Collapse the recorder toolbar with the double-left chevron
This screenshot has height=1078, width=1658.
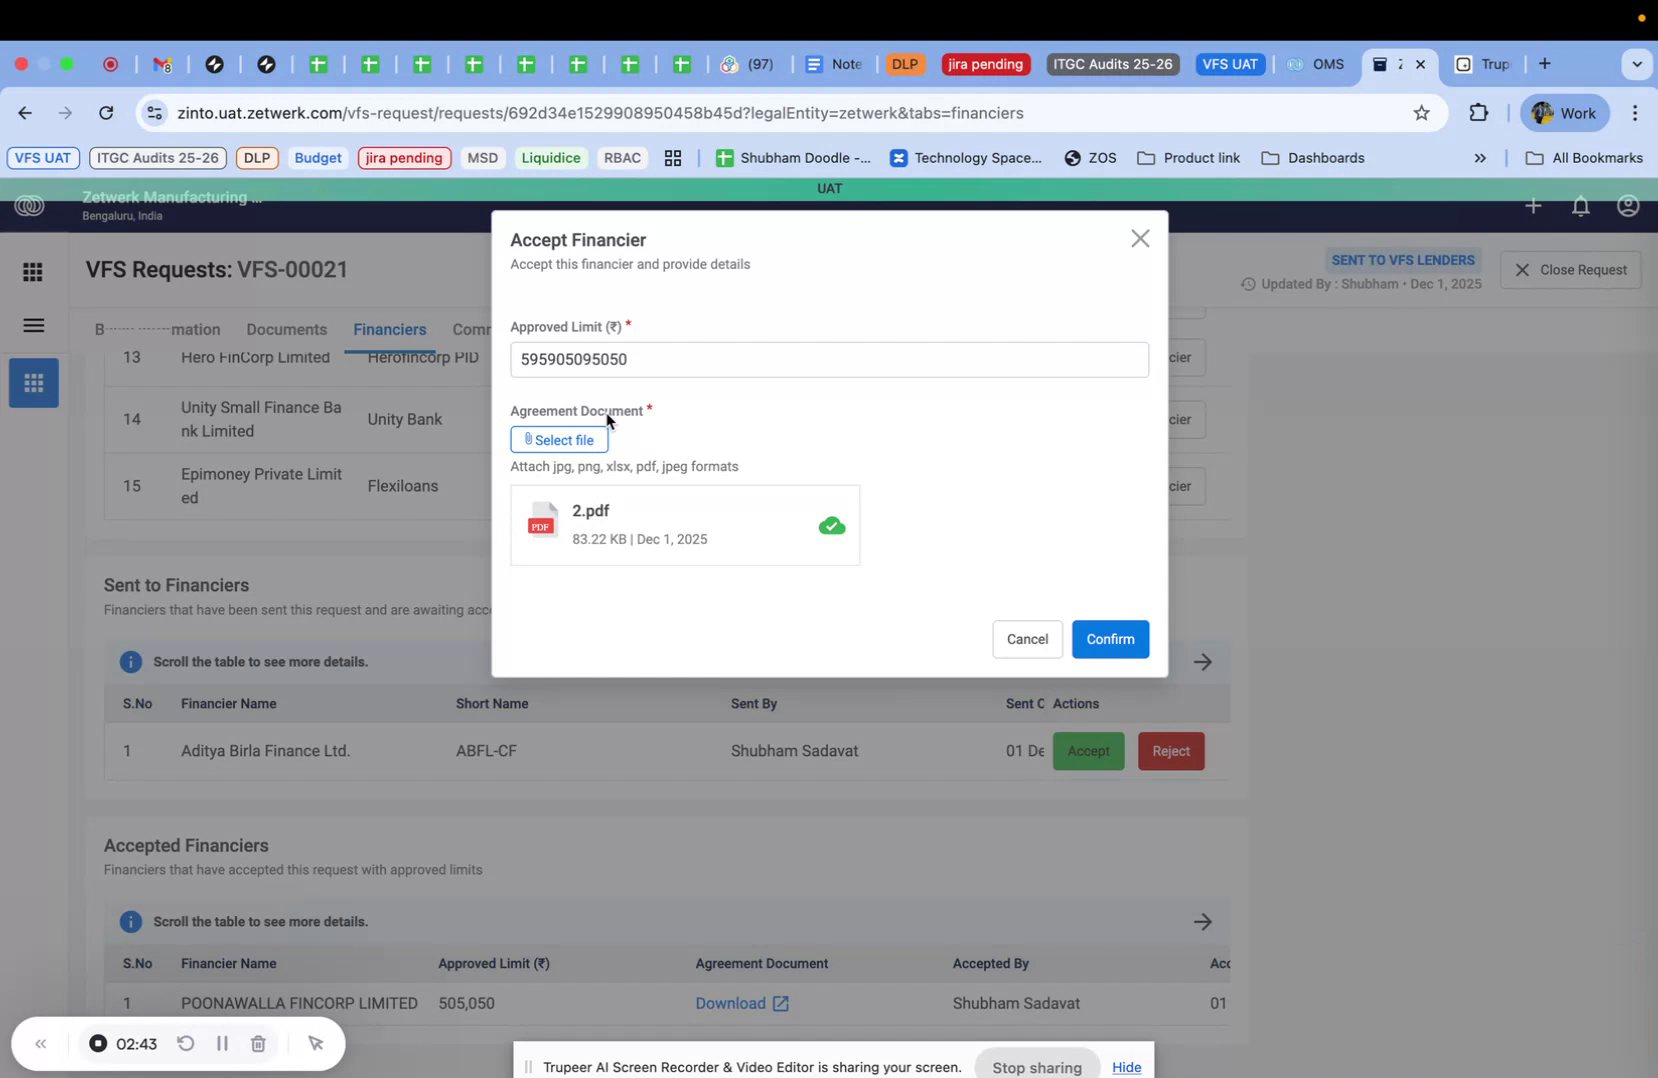pyautogui.click(x=41, y=1043)
